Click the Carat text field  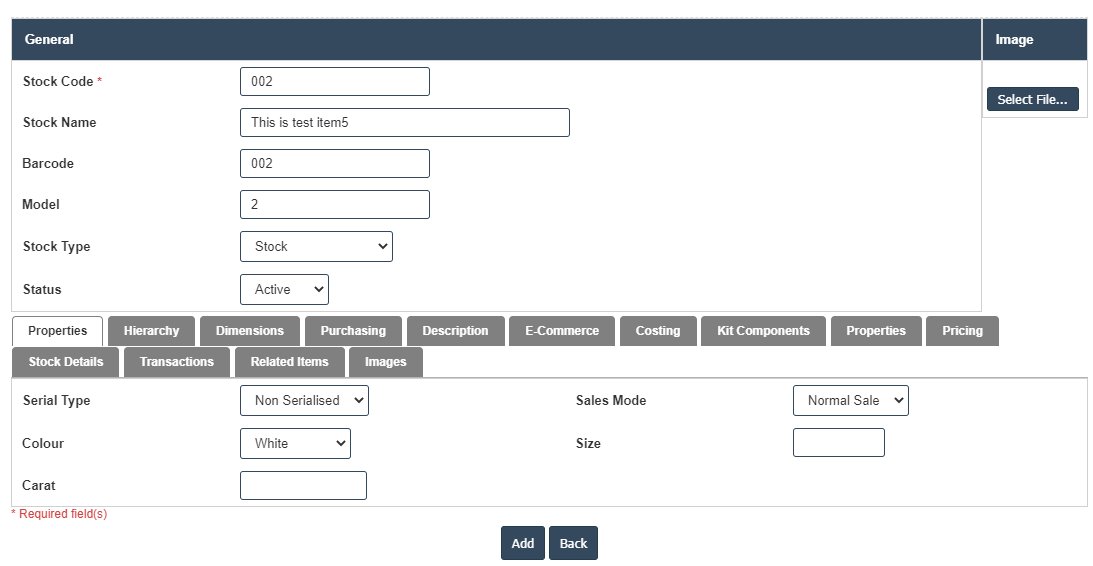click(303, 486)
